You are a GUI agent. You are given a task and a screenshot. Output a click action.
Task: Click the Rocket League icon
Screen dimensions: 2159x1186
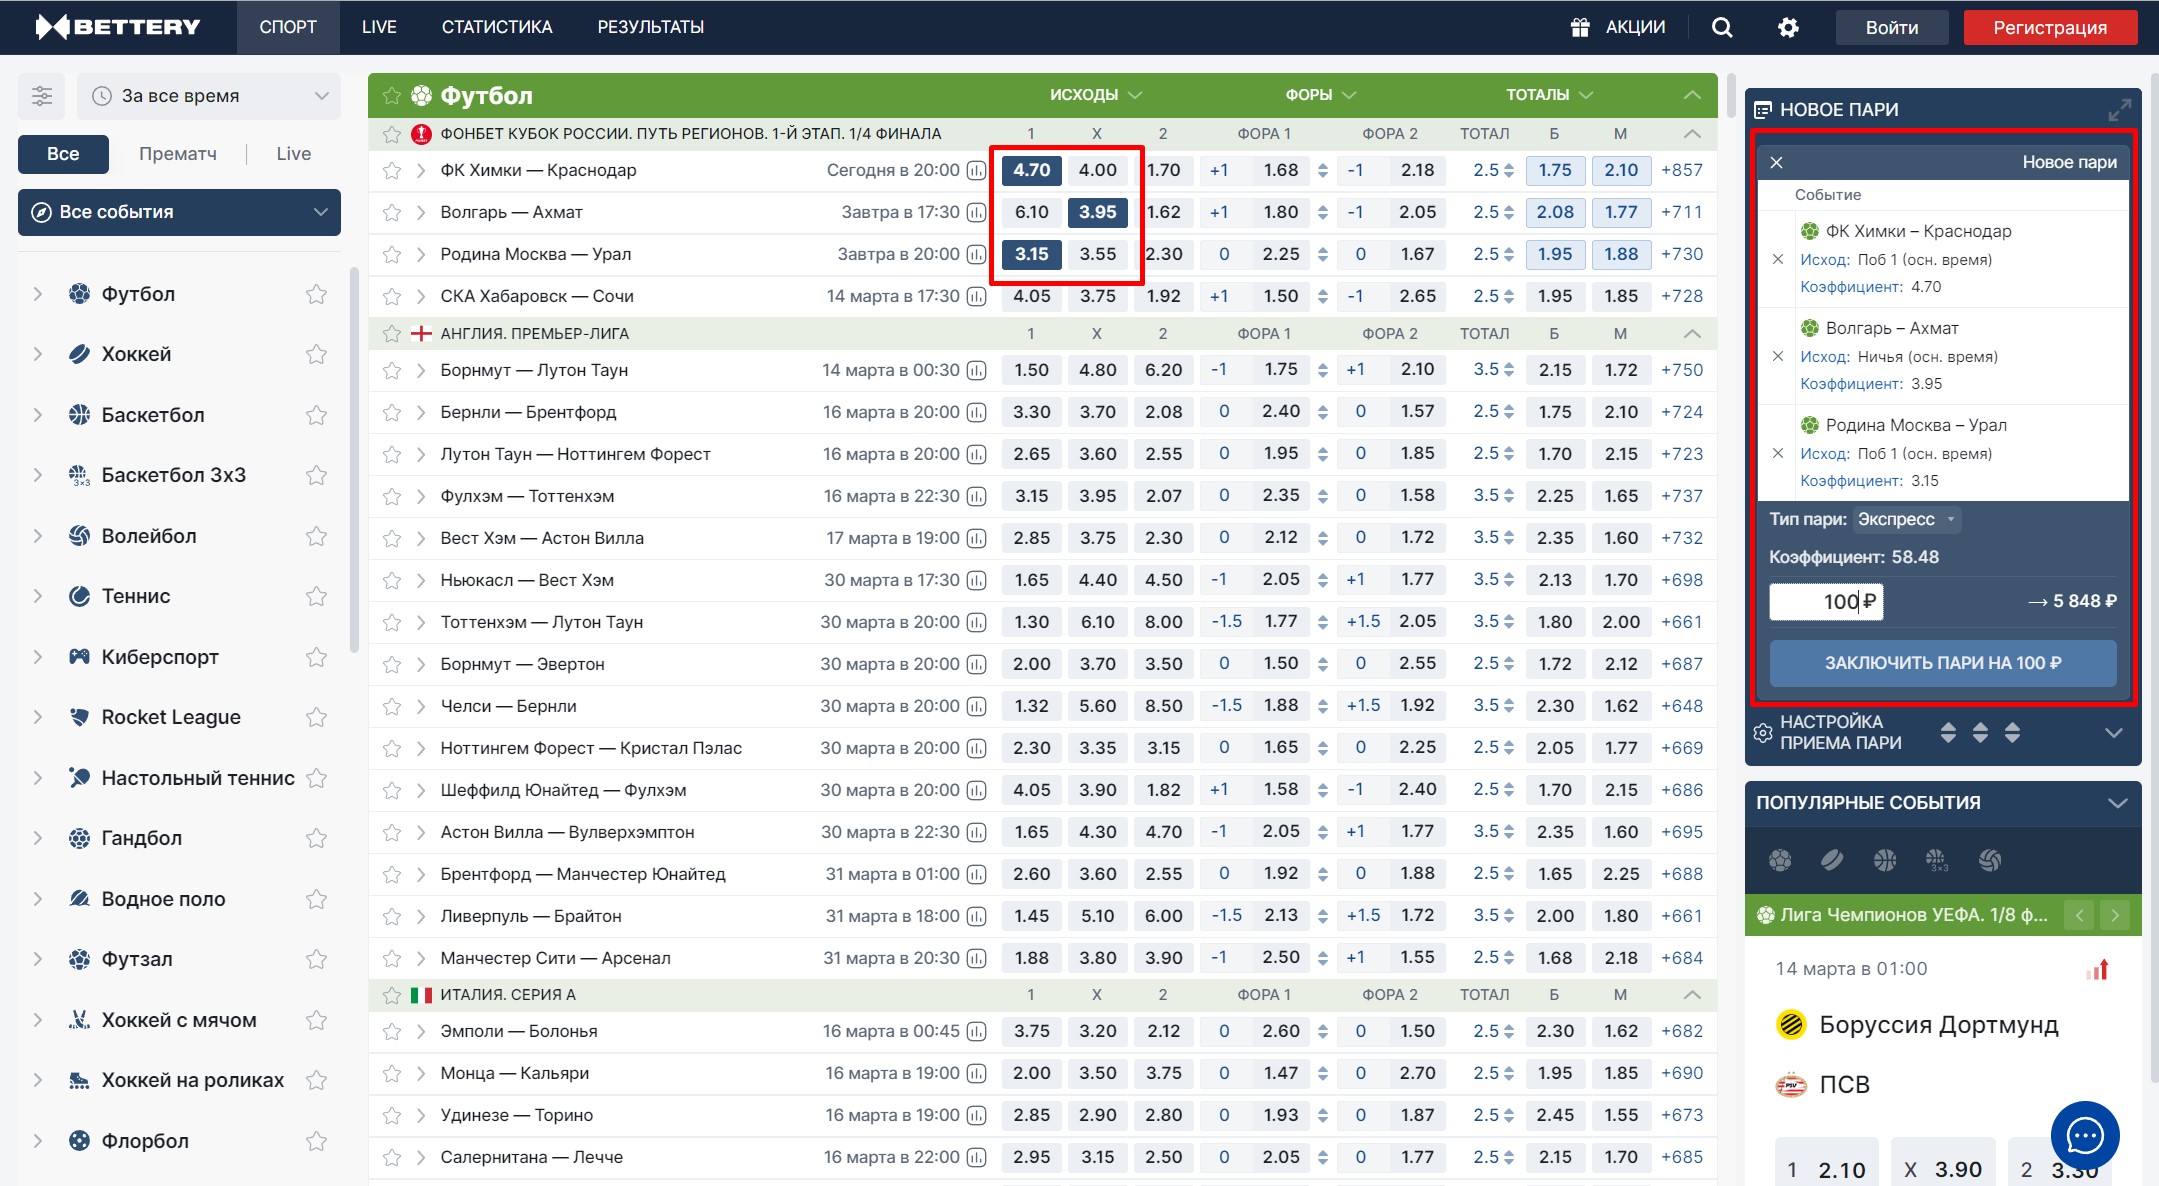tap(79, 717)
